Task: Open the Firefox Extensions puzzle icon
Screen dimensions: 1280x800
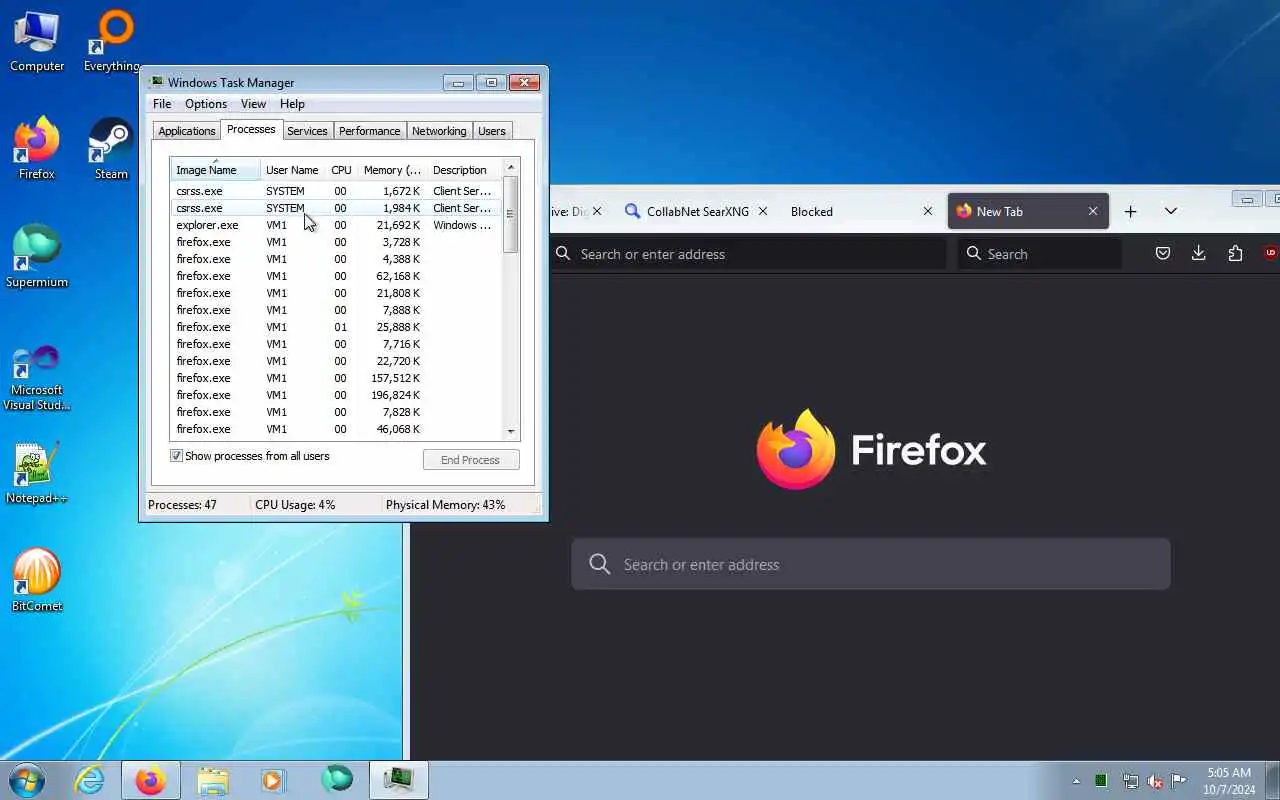Action: (x=1235, y=254)
